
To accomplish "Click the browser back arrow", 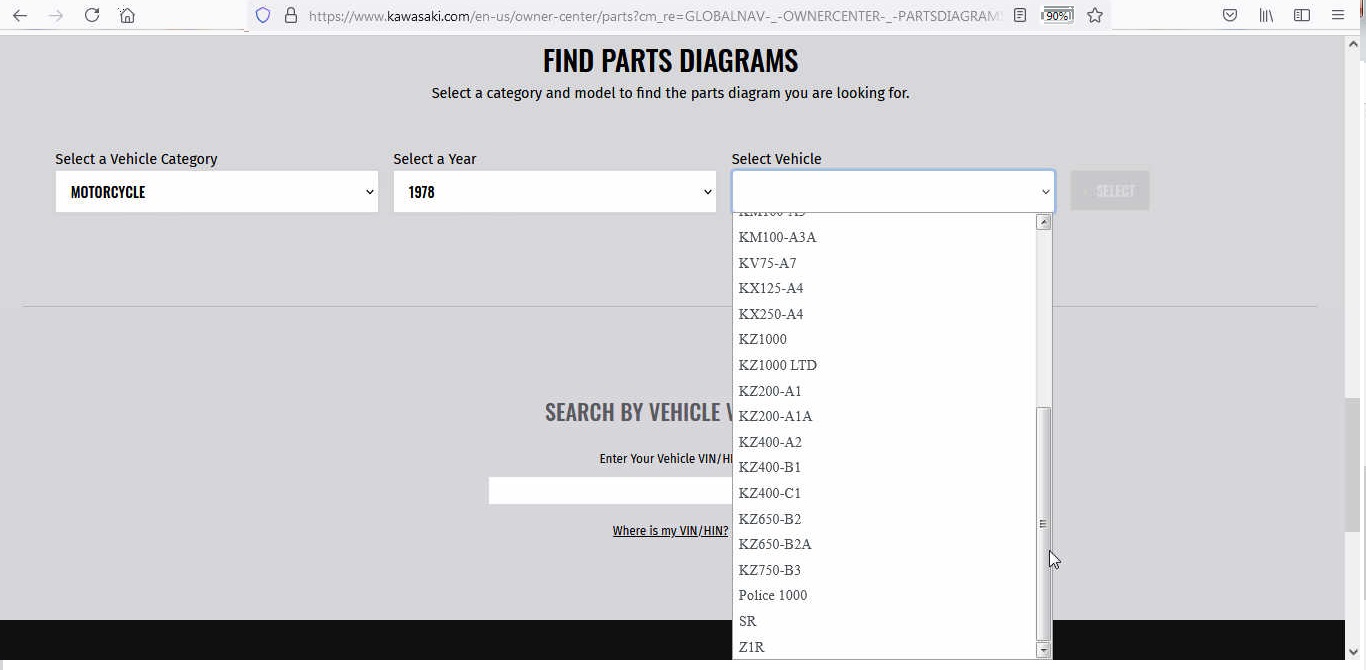I will point(20,15).
